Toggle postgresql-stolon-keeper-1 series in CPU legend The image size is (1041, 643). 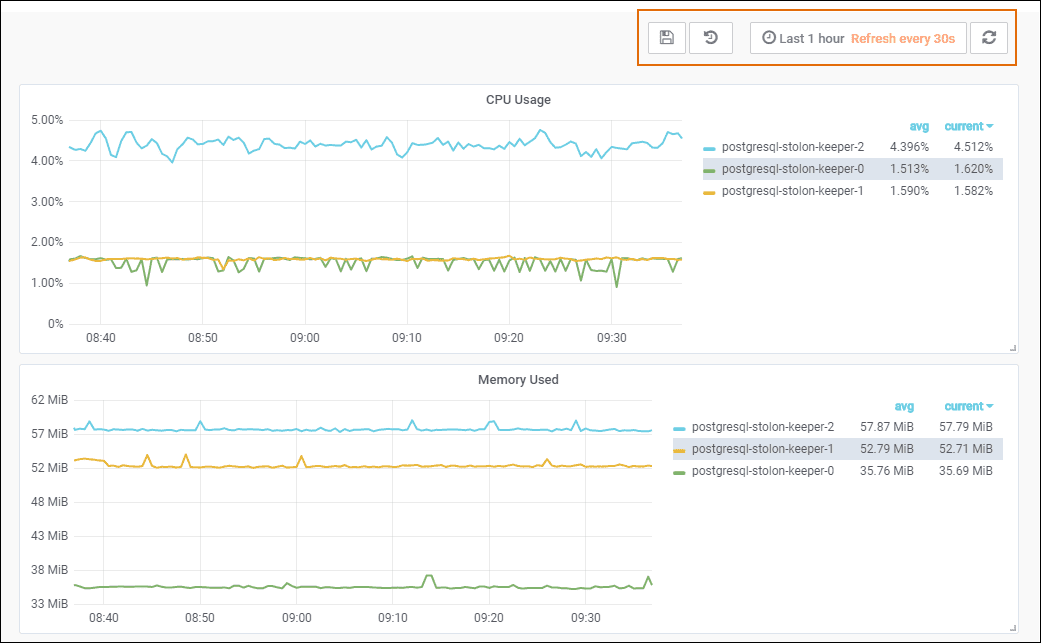[x=792, y=191]
